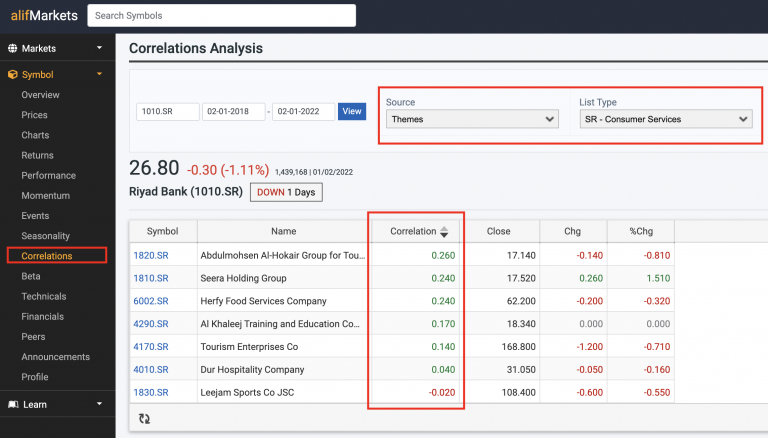Click the start date field 02-01-2018
This screenshot has width=768, height=438.
click(233, 112)
